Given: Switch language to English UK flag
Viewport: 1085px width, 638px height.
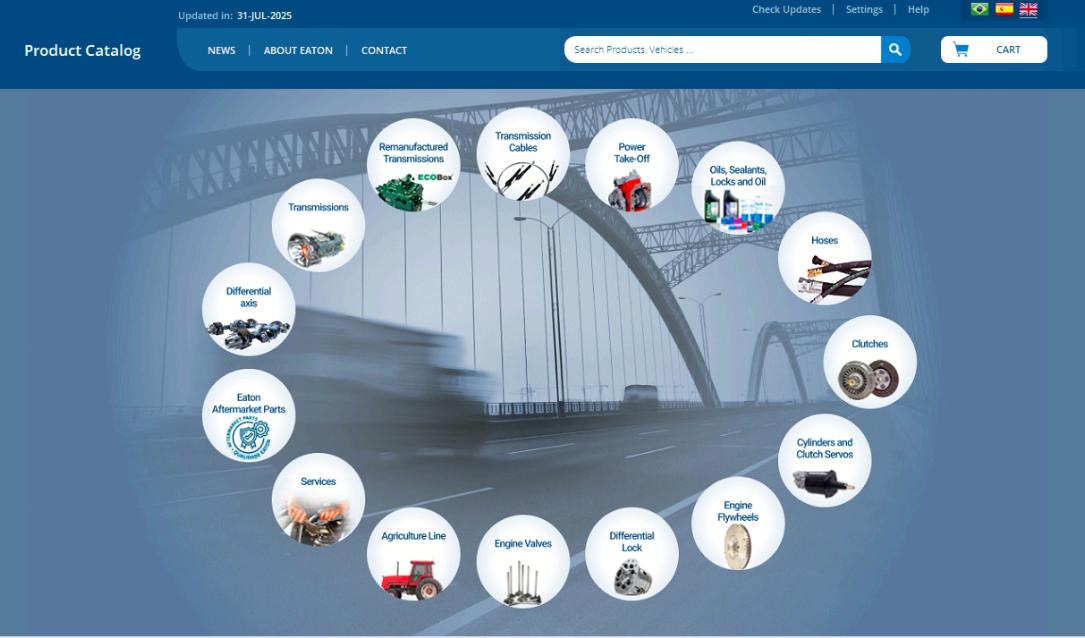Looking at the screenshot, I should (1028, 10).
